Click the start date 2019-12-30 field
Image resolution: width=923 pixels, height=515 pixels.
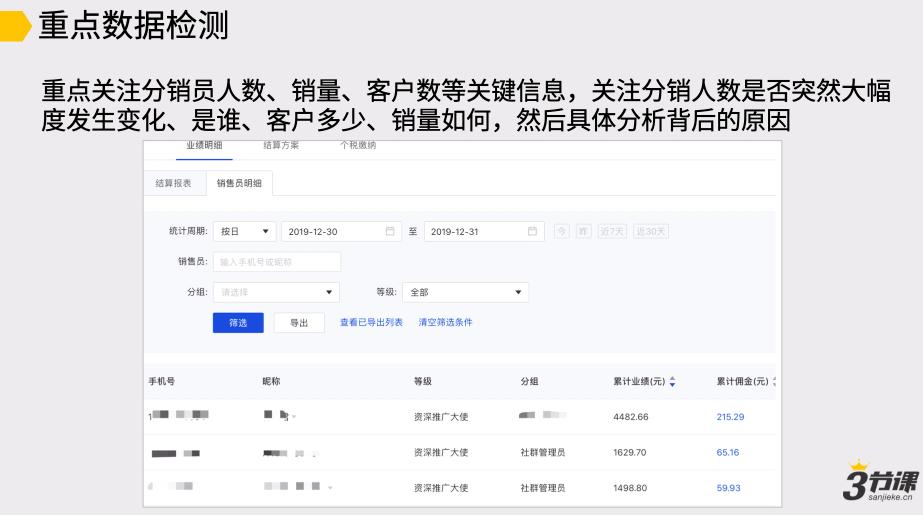[341, 231]
